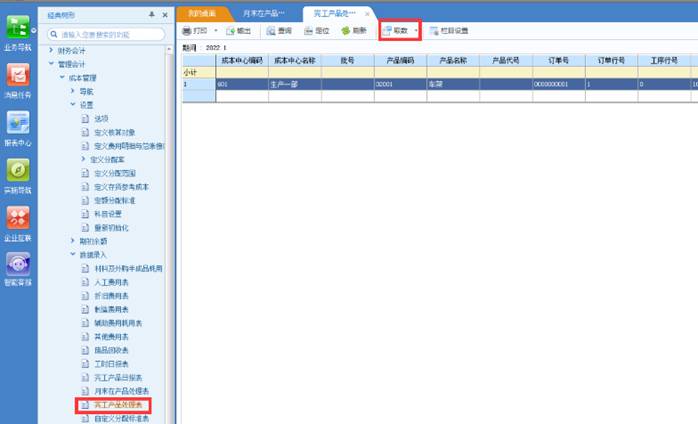Click the function search input field
Image resolution: width=698 pixels, height=424 pixels.
pos(112,33)
